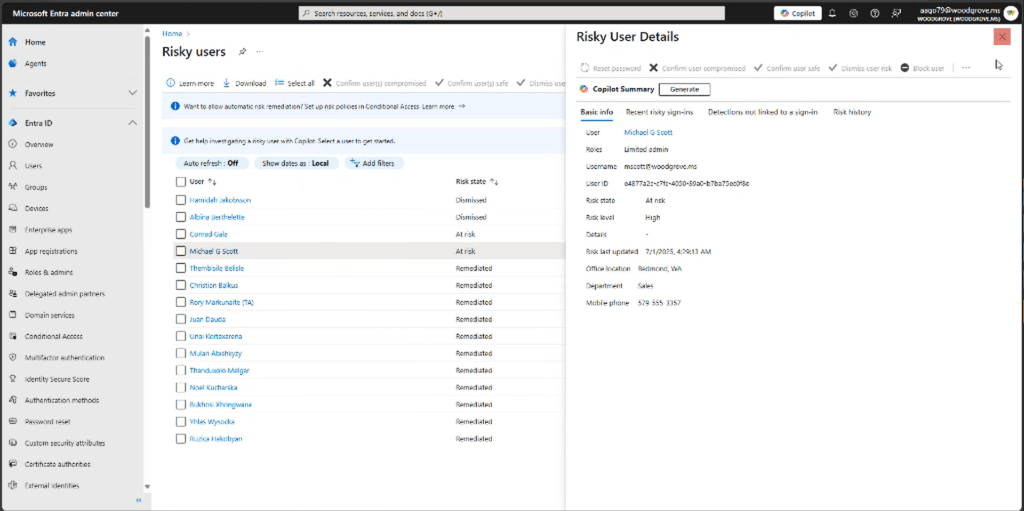The height and width of the screenshot is (511, 1024).
Task: Open Devices in the sidebar
Action: pos(36,208)
